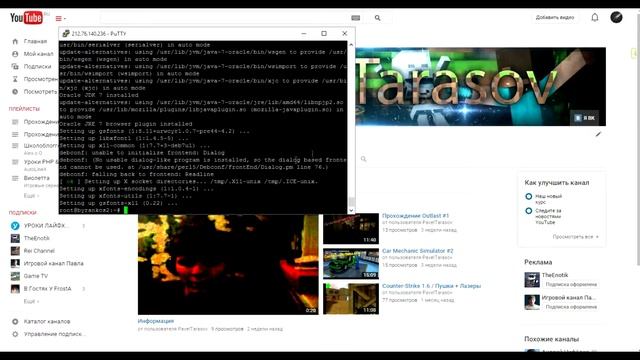Open Каталог каналов
Viewport: 640px width, 360px height.
pos(47,322)
